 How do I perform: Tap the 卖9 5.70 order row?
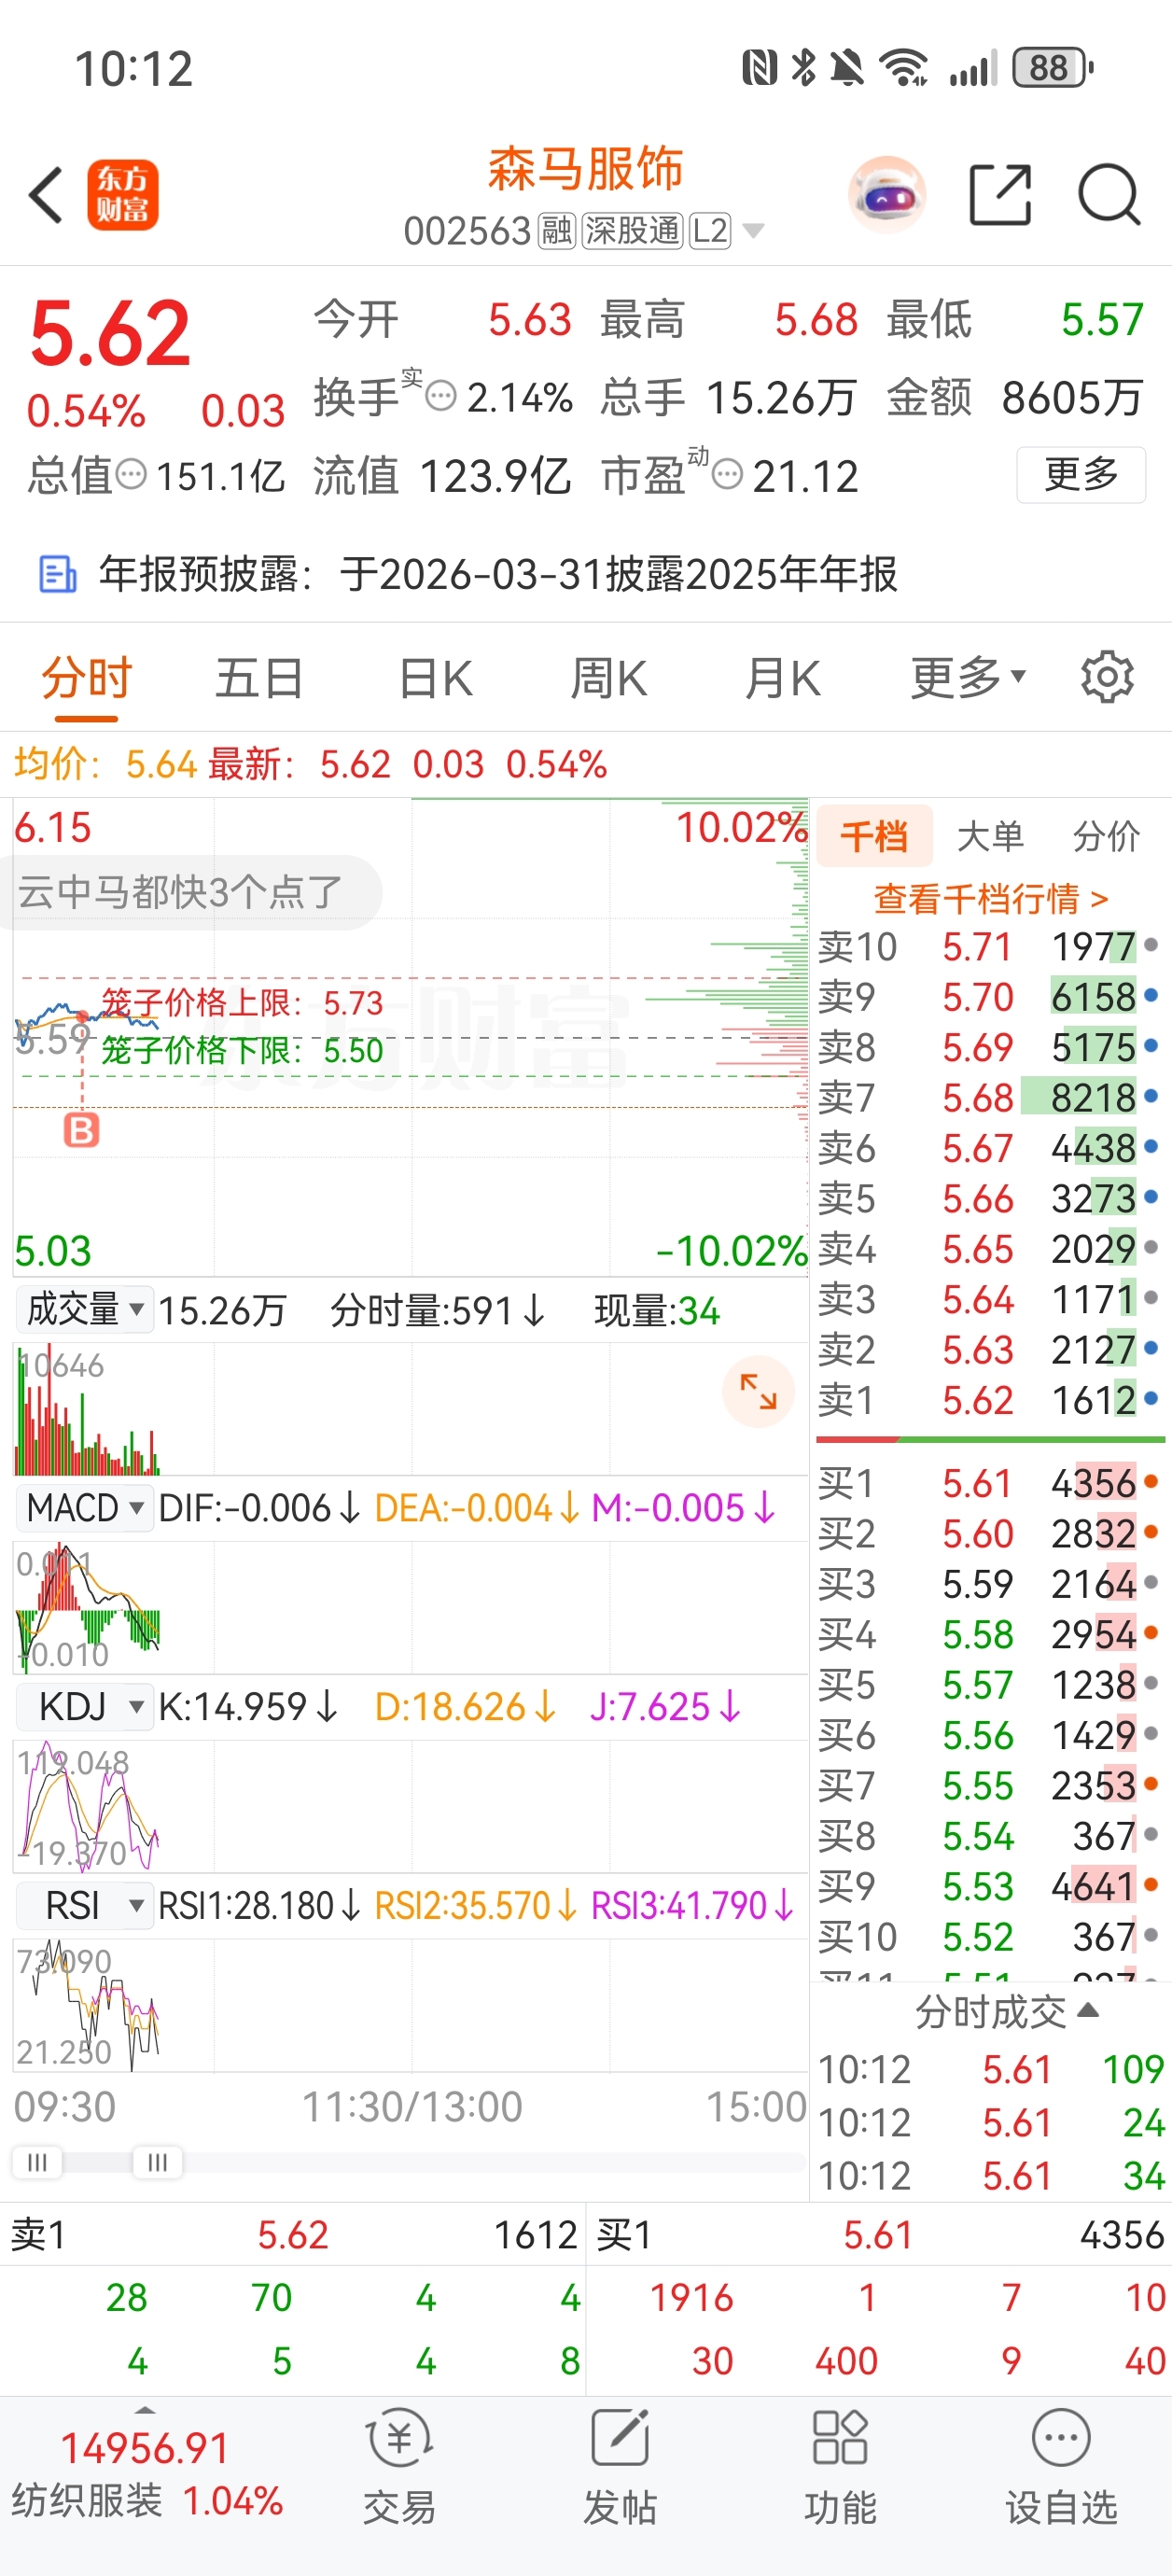tap(988, 997)
